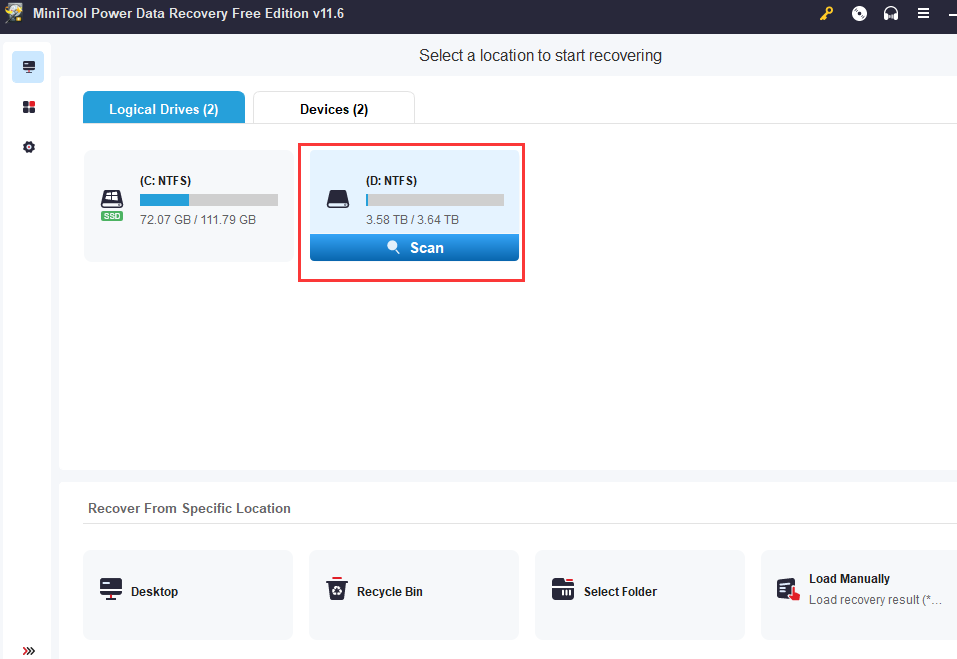
Task: Open Select Folder location option
Action: point(640,595)
